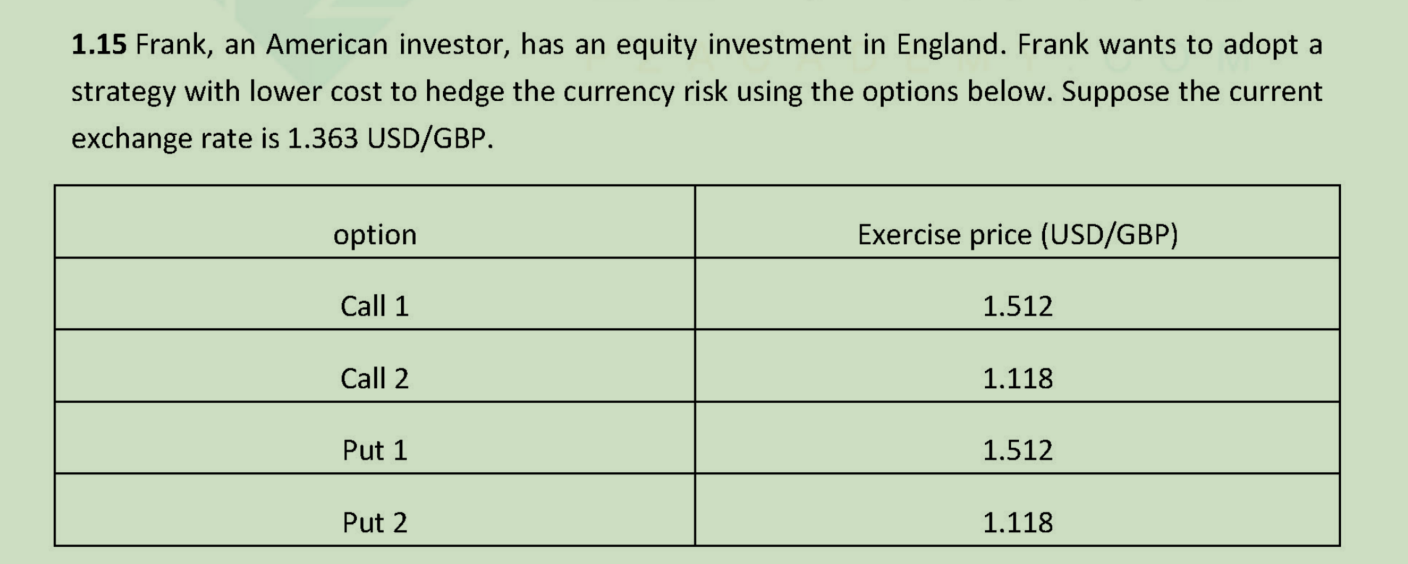Click "USD/GBP" after the 1.363 rate

[431, 138]
